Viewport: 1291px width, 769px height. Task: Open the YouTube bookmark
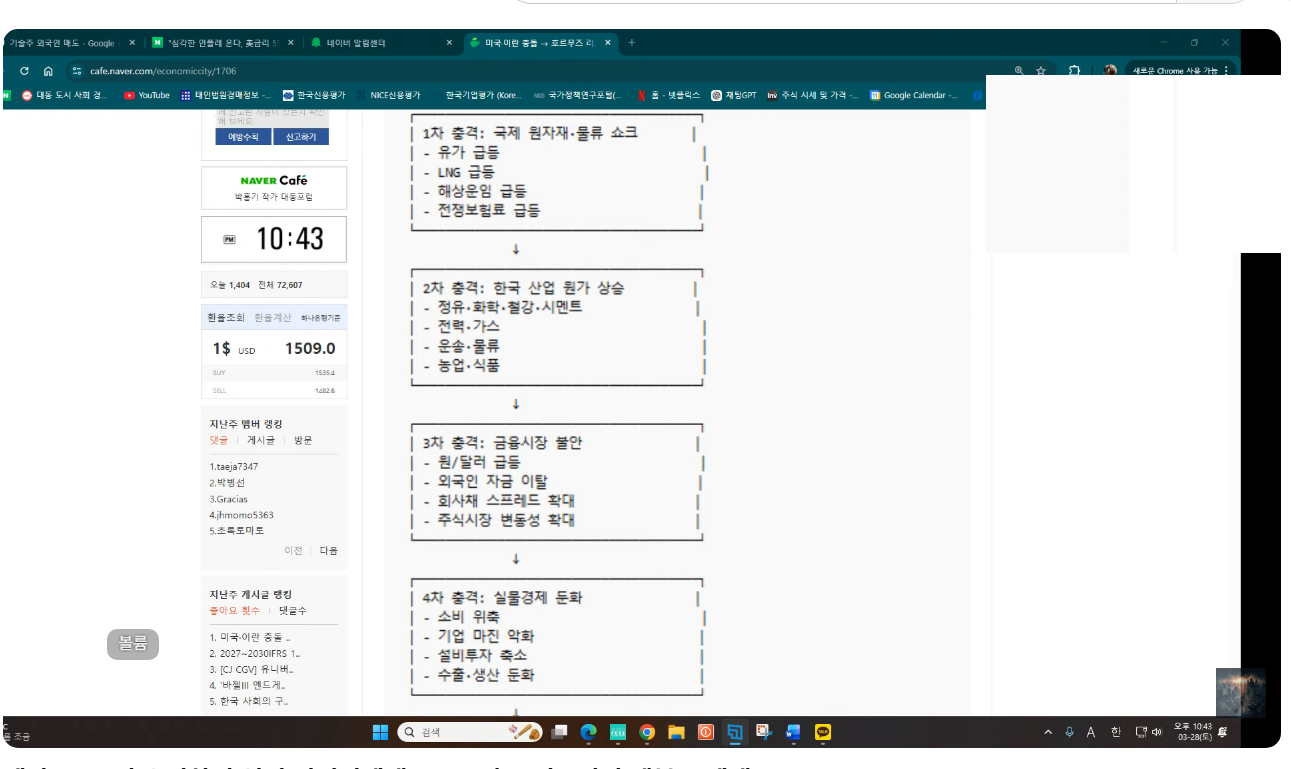[146, 95]
